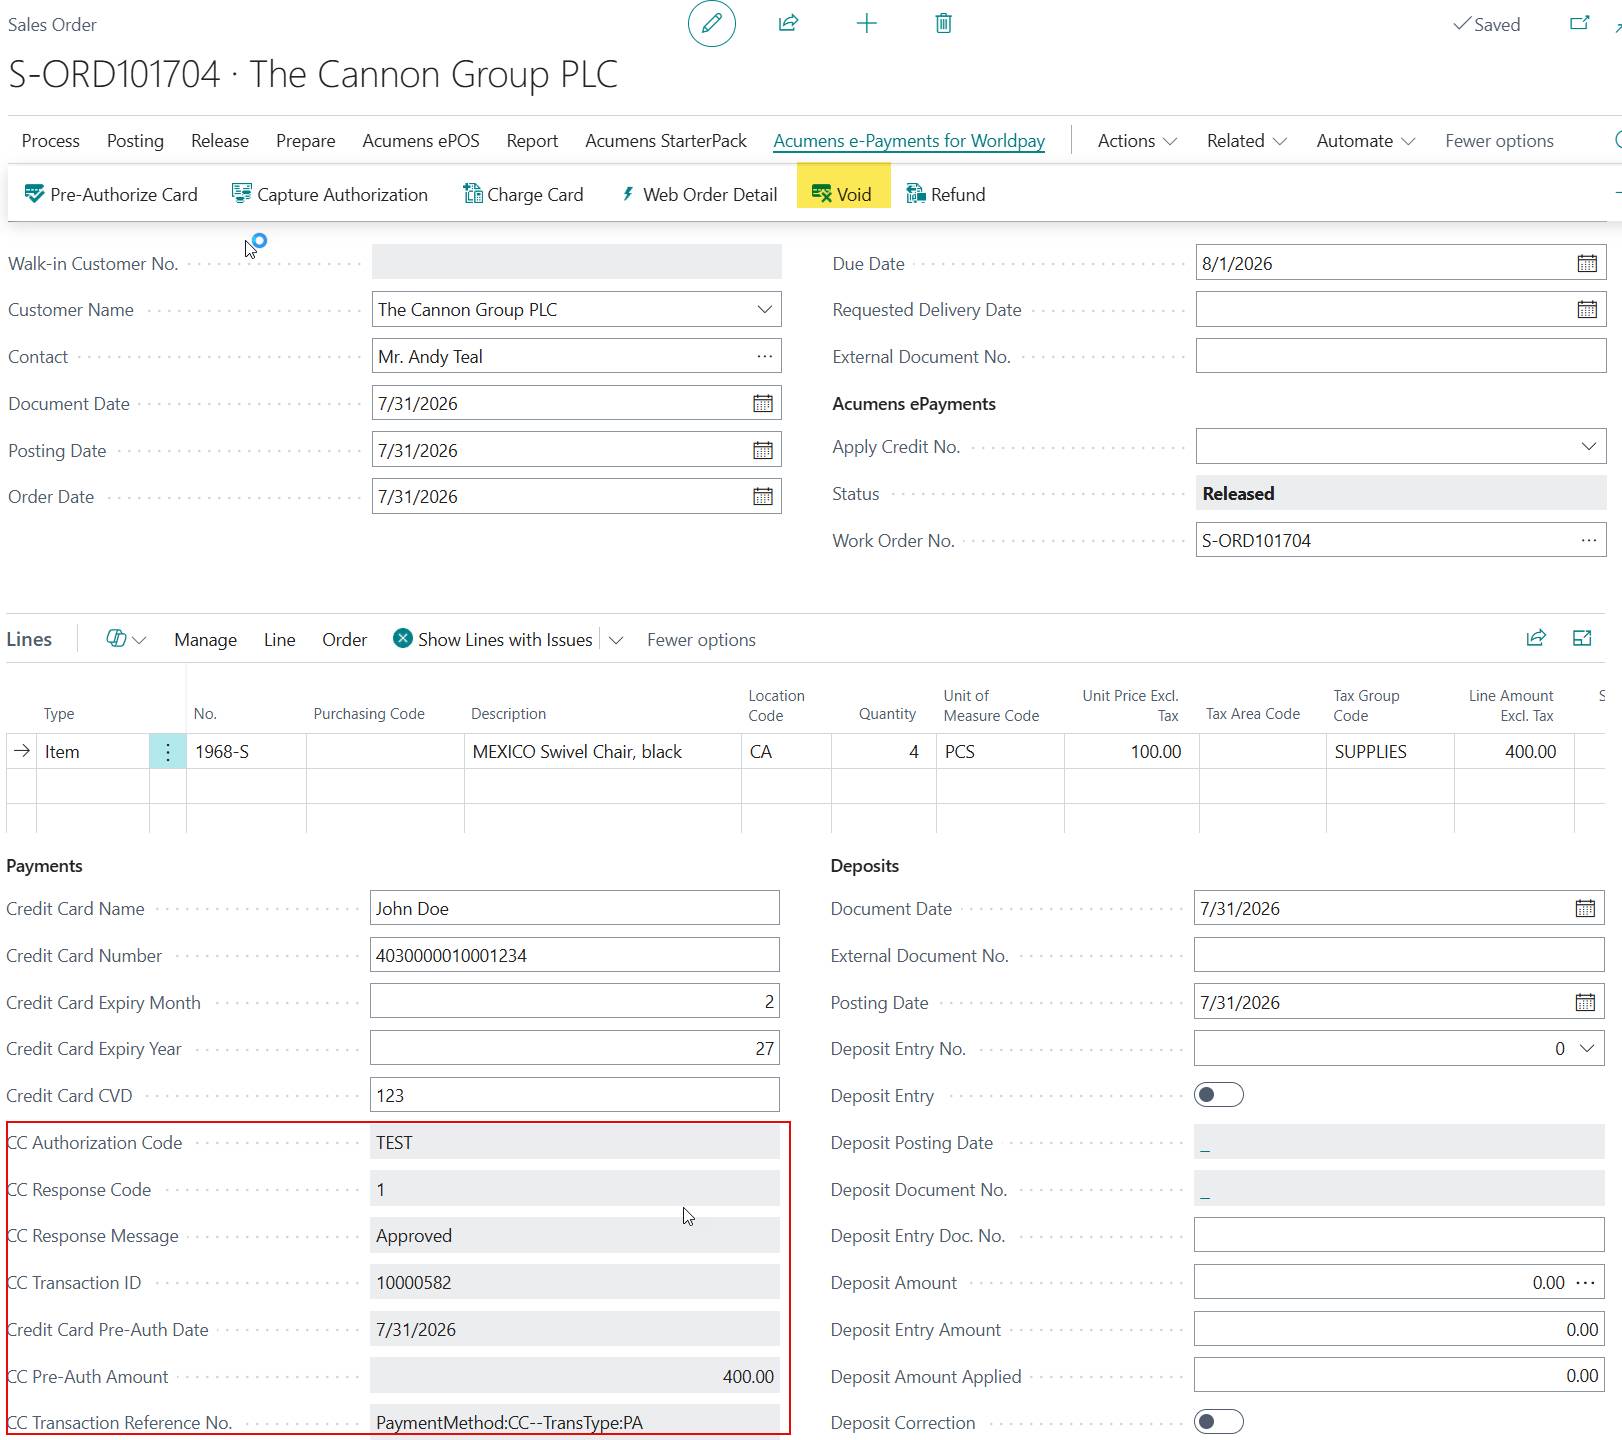This screenshot has width=1622, height=1440.
Task: Click Show Lines with Issues icon
Action: point(402,639)
